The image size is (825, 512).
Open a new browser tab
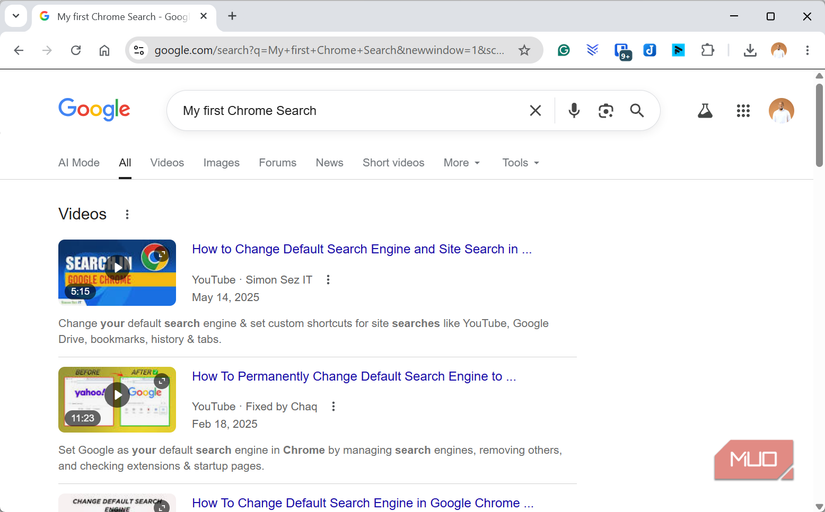click(232, 16)
